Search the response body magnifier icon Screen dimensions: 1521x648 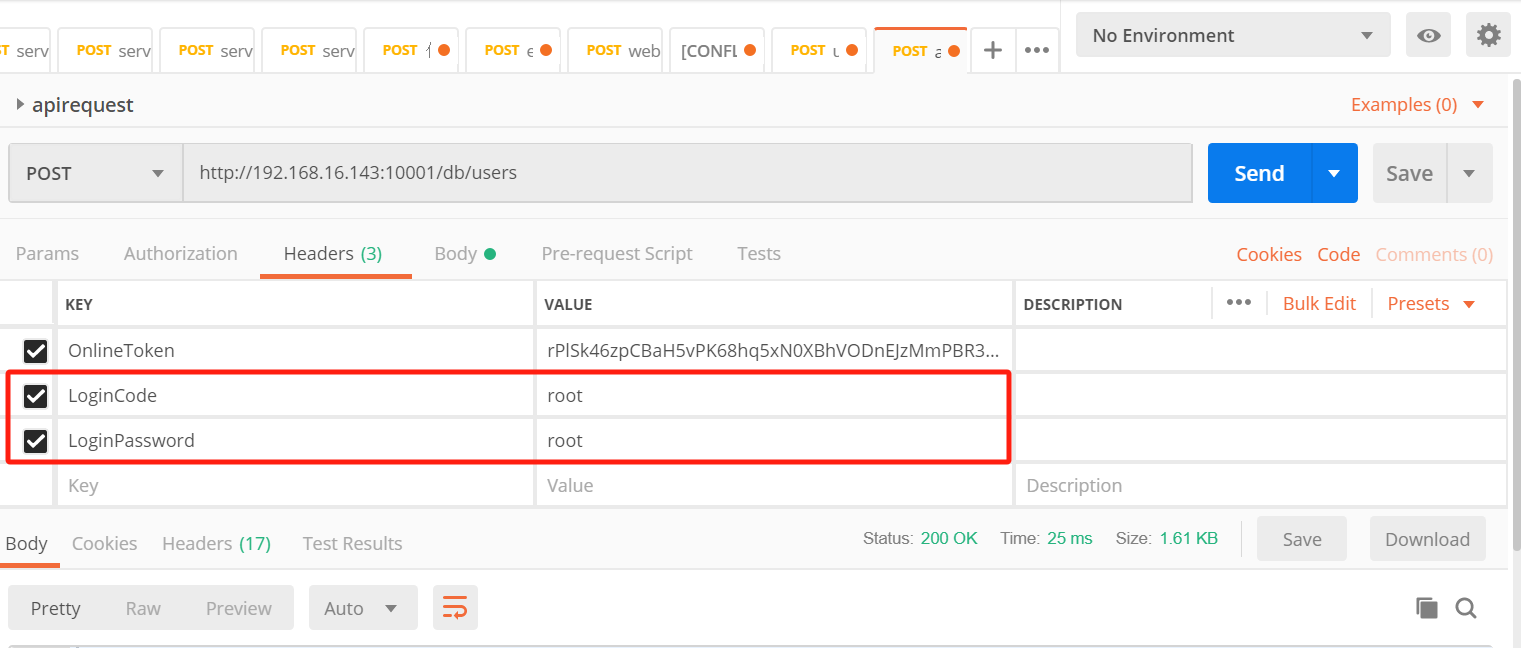point(1466,608)
